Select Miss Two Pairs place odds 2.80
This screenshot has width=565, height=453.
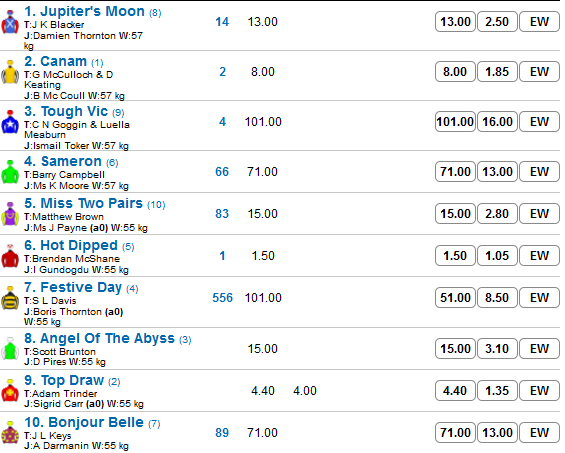pyautogui.click(x=497, y=214)
